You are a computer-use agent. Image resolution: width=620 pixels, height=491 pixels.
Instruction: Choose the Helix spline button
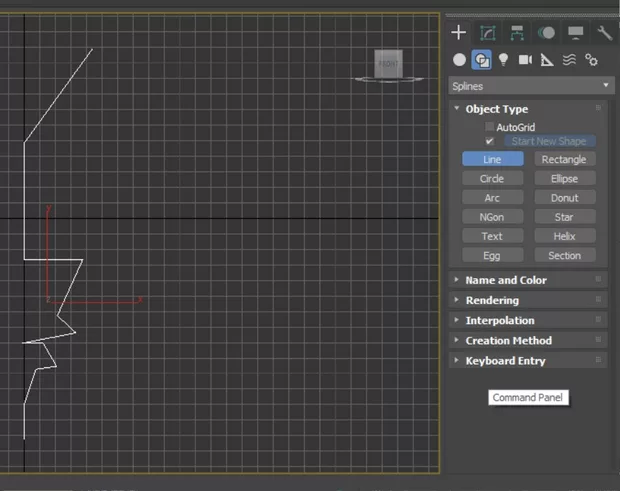click(x=564, y=236)
